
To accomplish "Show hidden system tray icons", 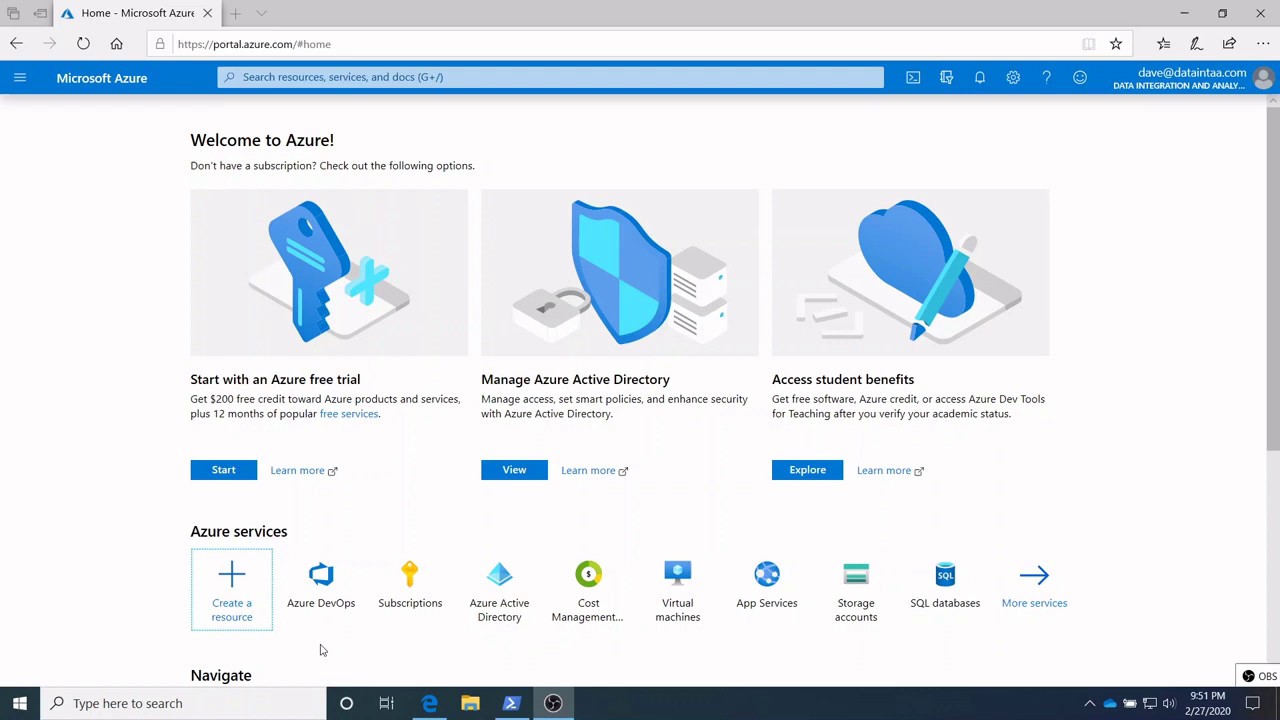I will click(x=1090, y=703).
